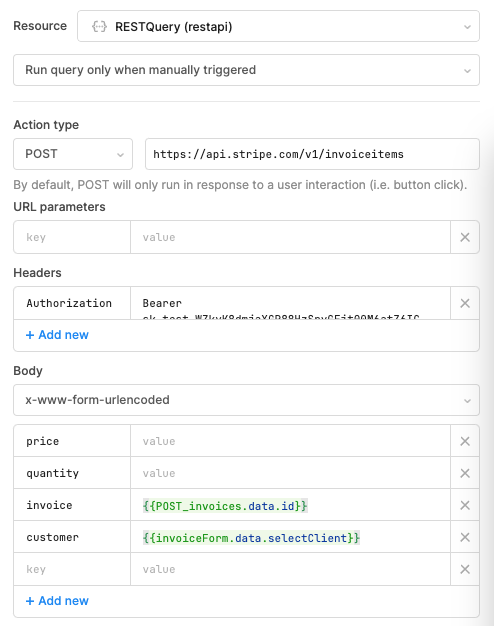
Task: Edit the Stripe invoiceitems URL field
Action: point(312,154)
